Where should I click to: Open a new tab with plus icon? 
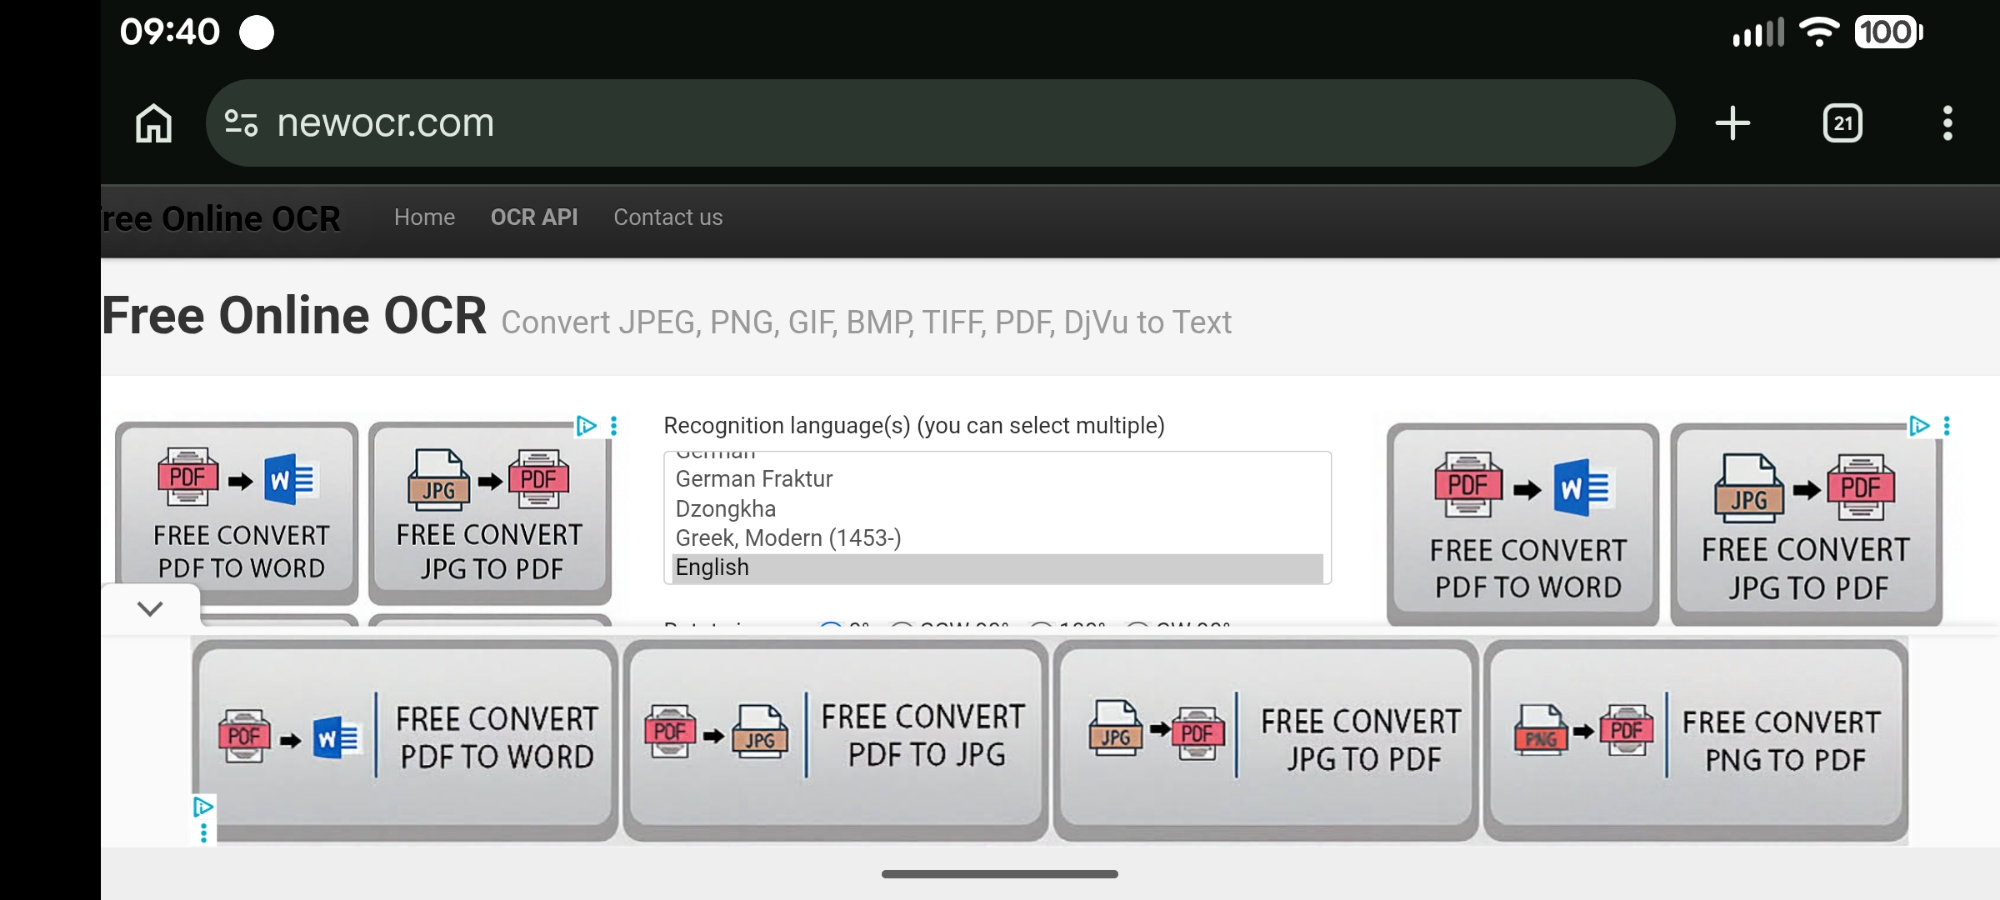[x=1732, y=123]
